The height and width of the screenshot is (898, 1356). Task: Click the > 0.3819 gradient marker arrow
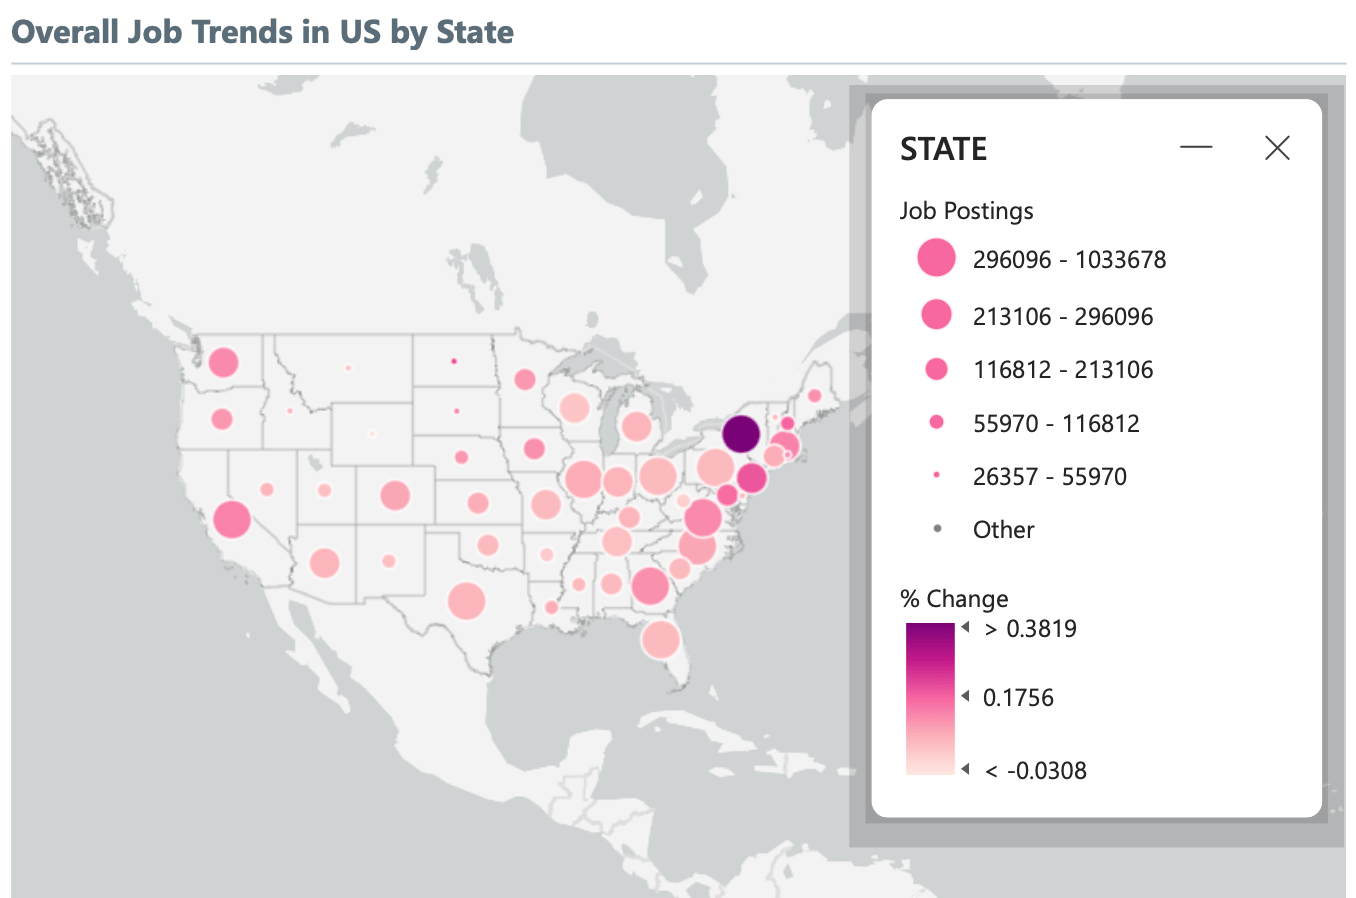pos(966,628)
